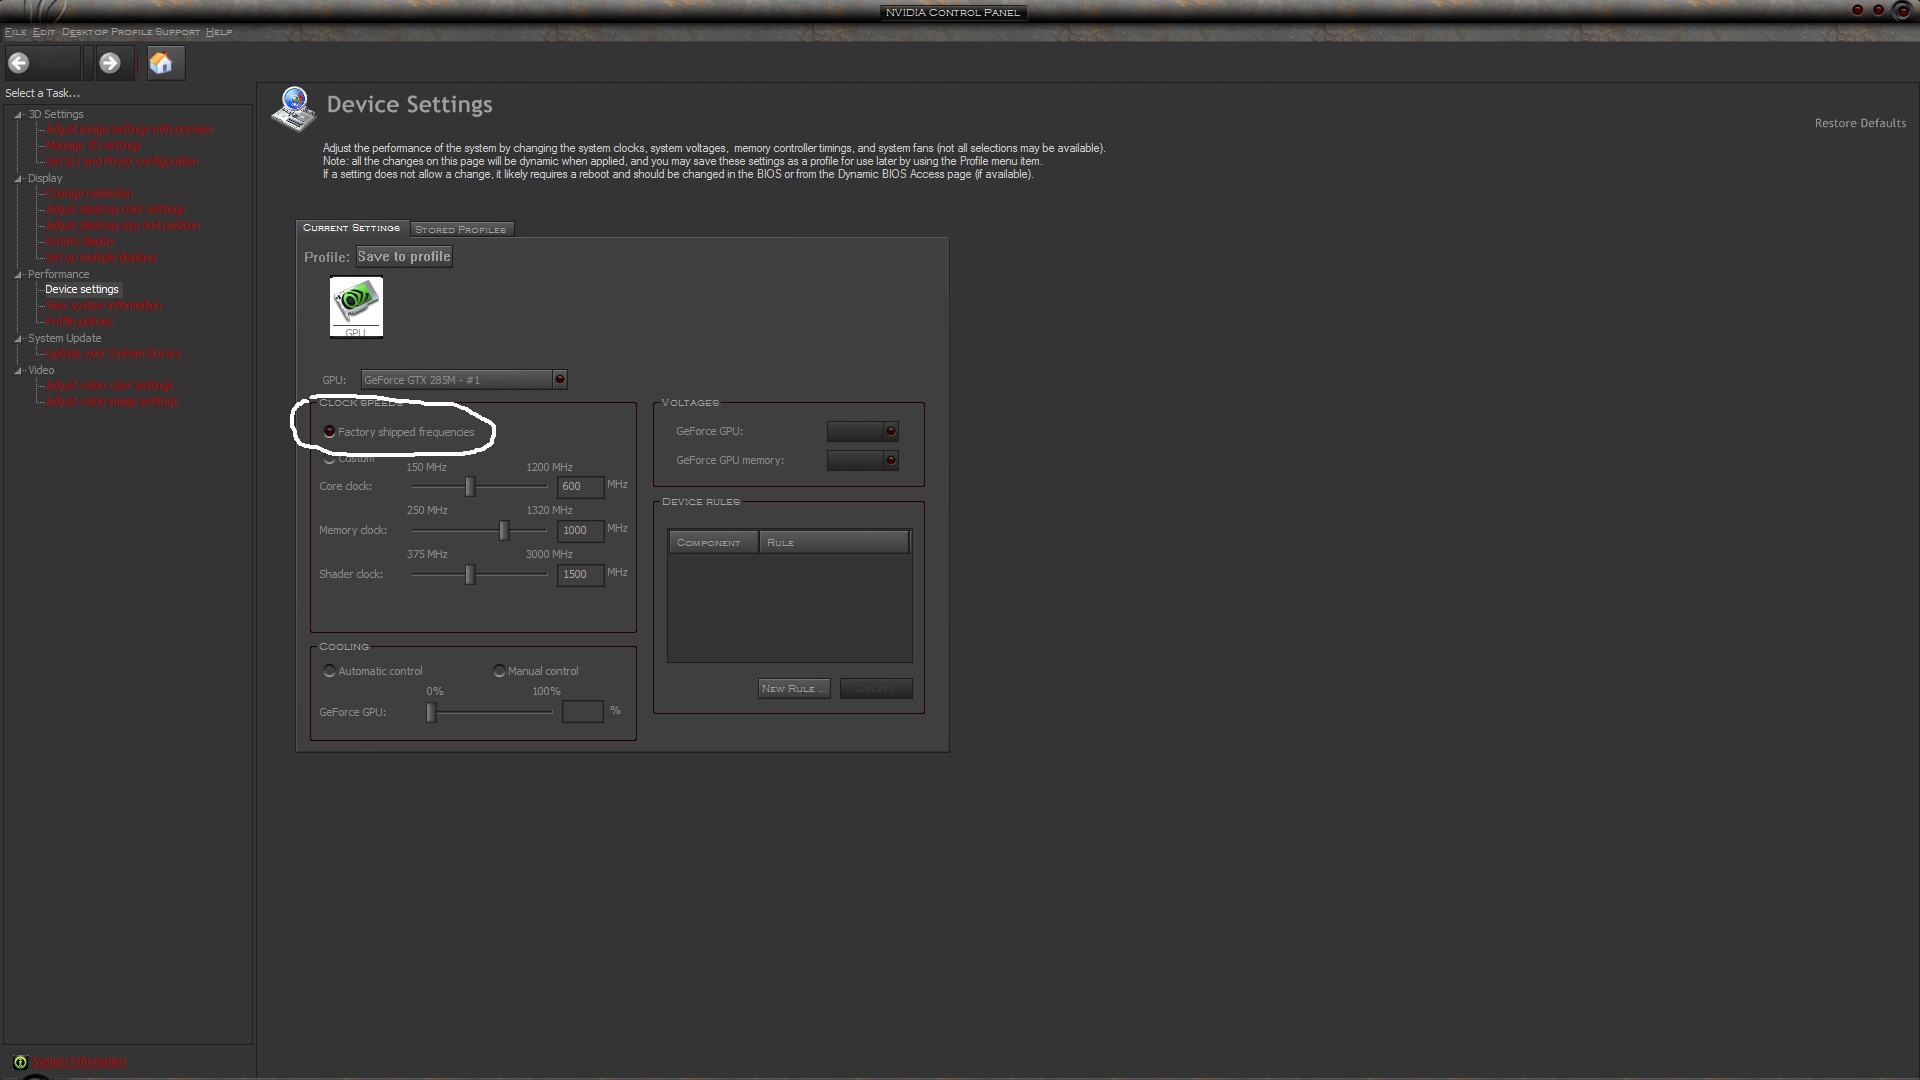Open the Support menu
The image size is (1920, 1080).
point(177,32)
